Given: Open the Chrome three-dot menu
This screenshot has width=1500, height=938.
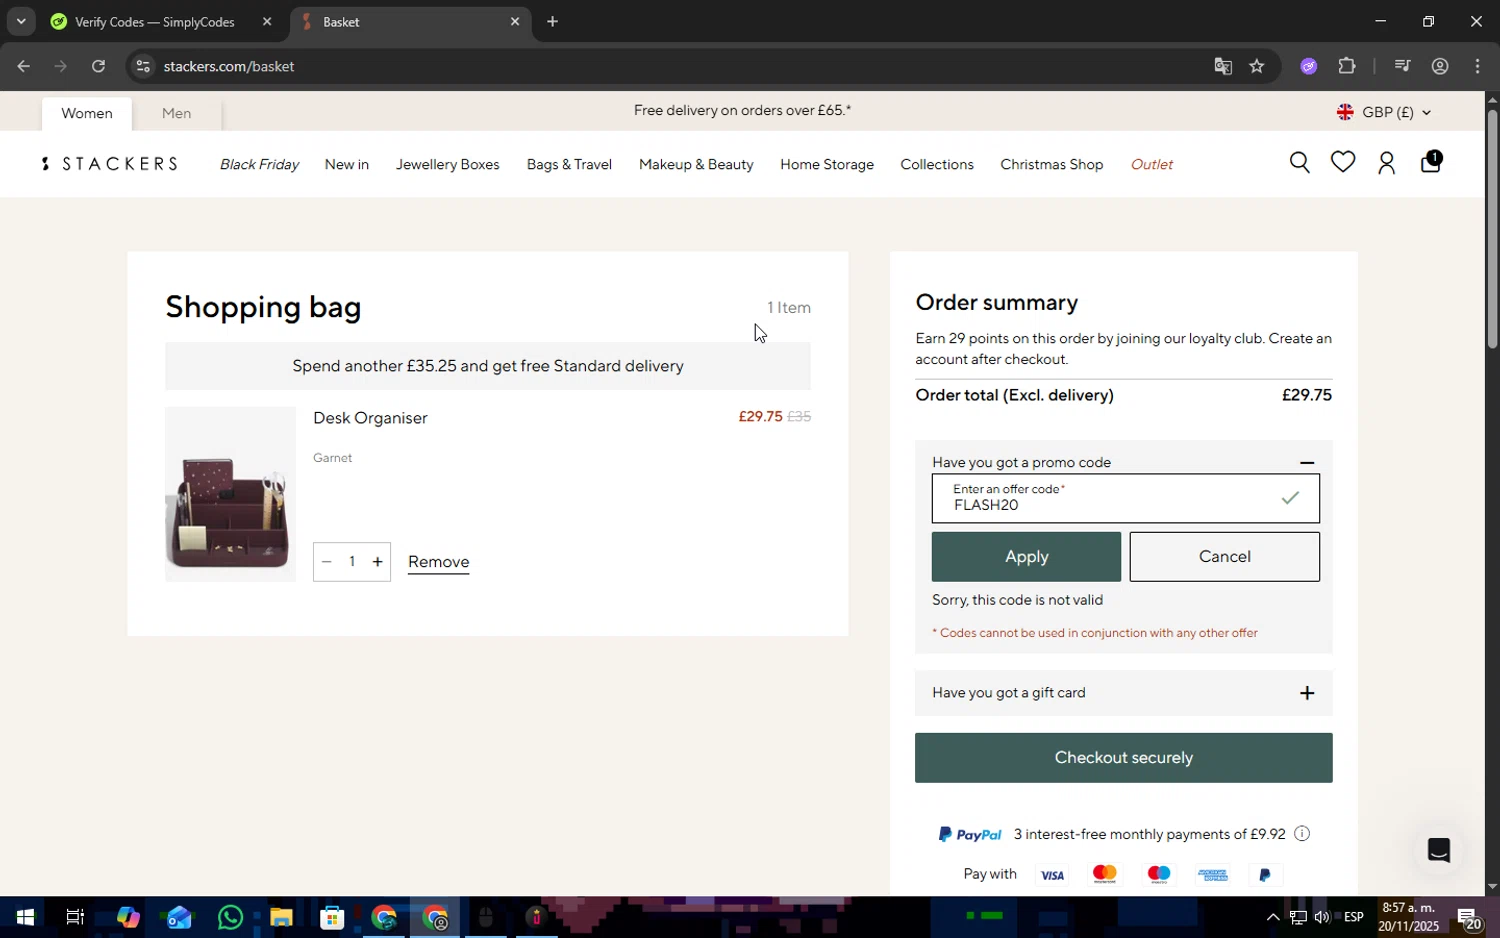Looking at the screenshot, I should click(x=1478, y=66).
